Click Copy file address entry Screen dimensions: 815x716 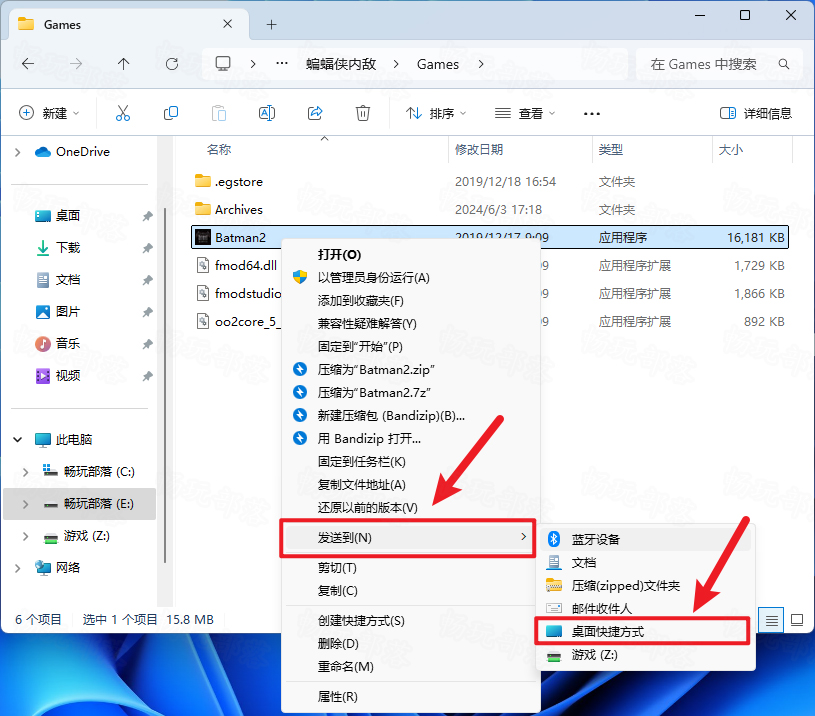[x=411, y=485]
